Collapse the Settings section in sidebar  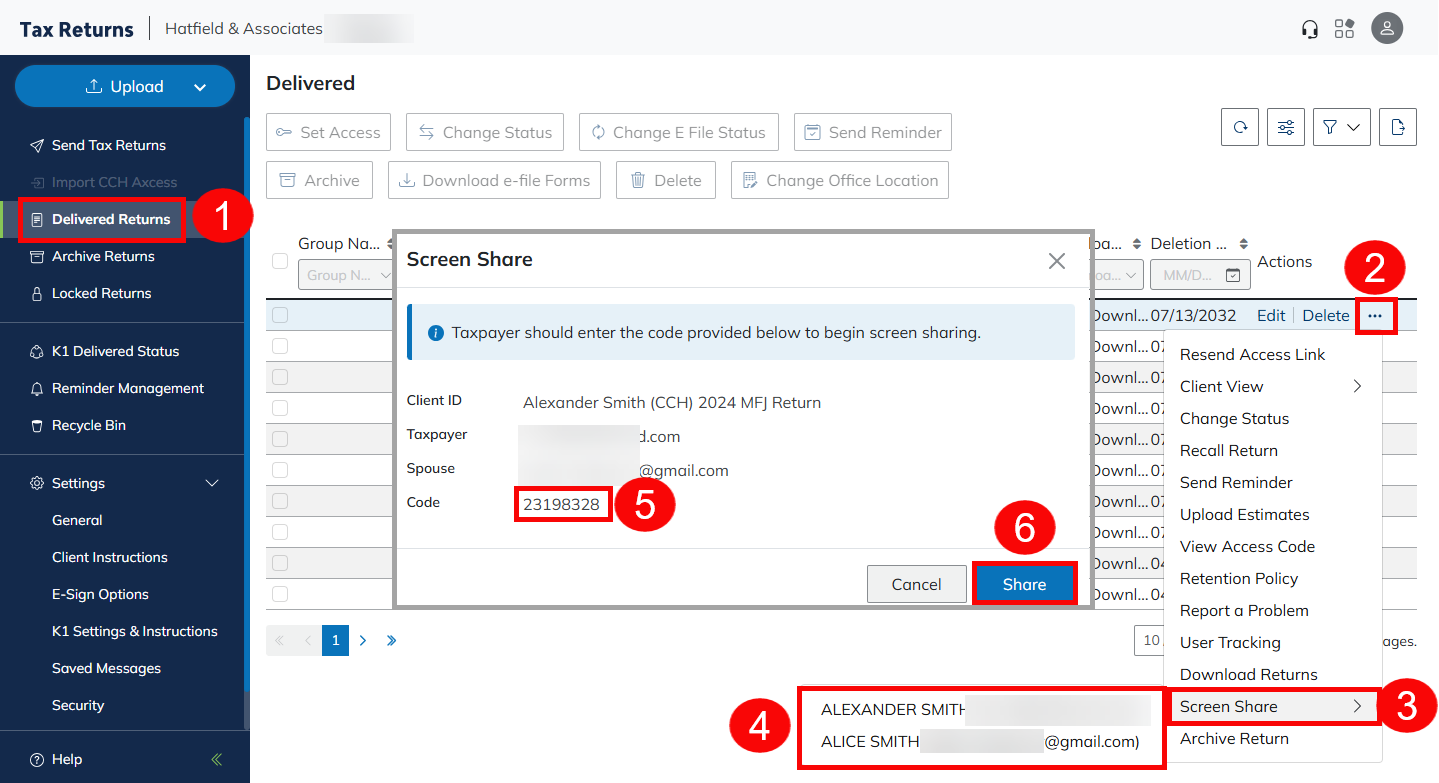(x=212, y=483)
